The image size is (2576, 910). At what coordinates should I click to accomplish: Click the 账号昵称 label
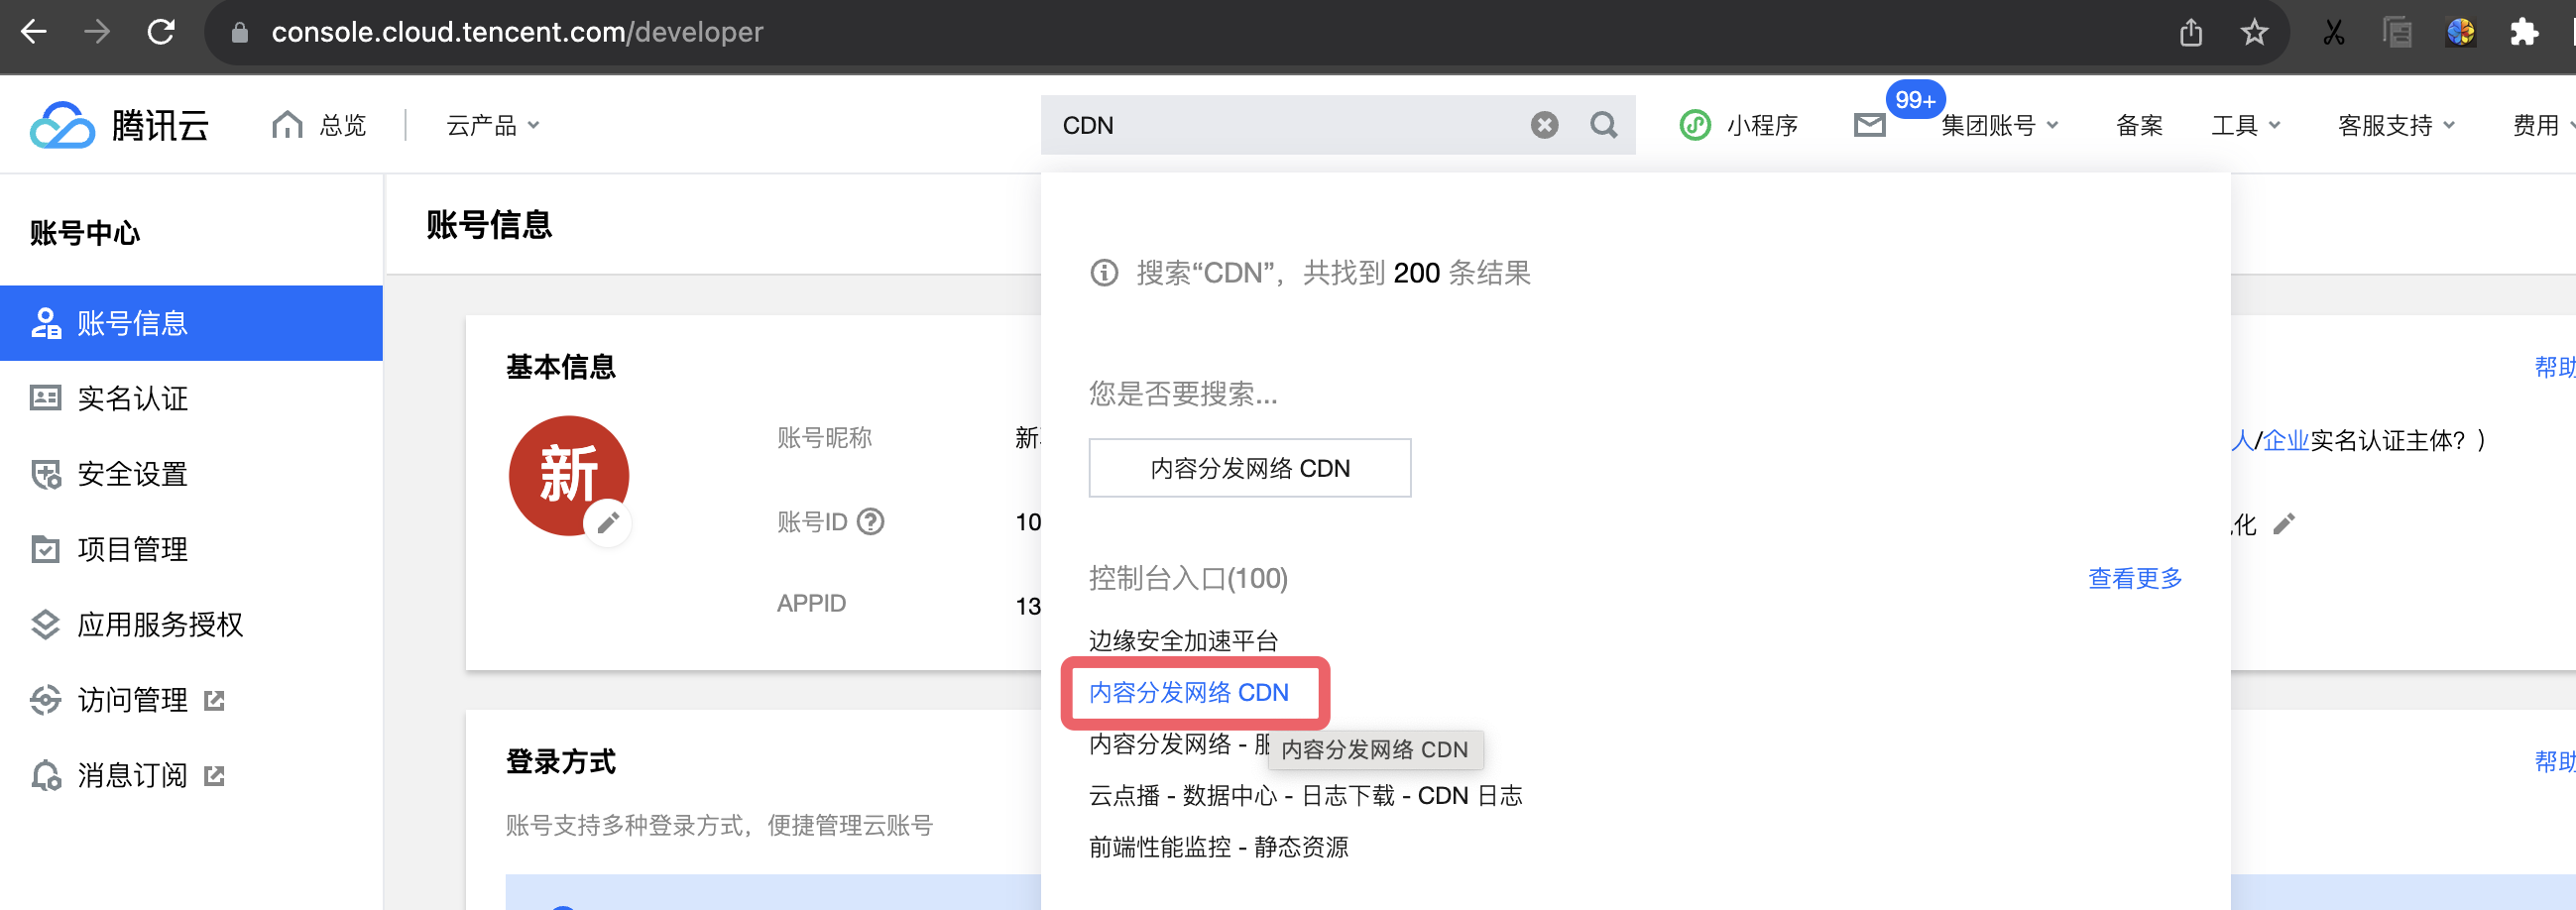pos(824,438)
